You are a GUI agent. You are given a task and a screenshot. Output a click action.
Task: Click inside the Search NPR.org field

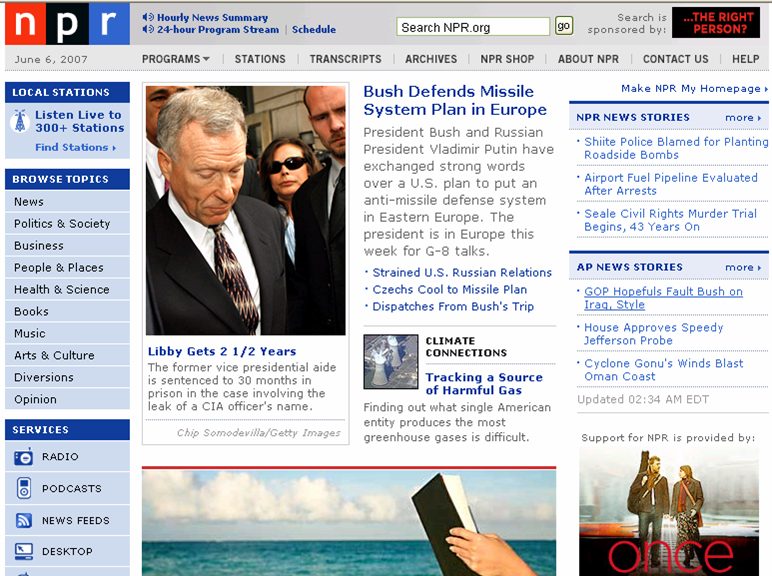473,27
